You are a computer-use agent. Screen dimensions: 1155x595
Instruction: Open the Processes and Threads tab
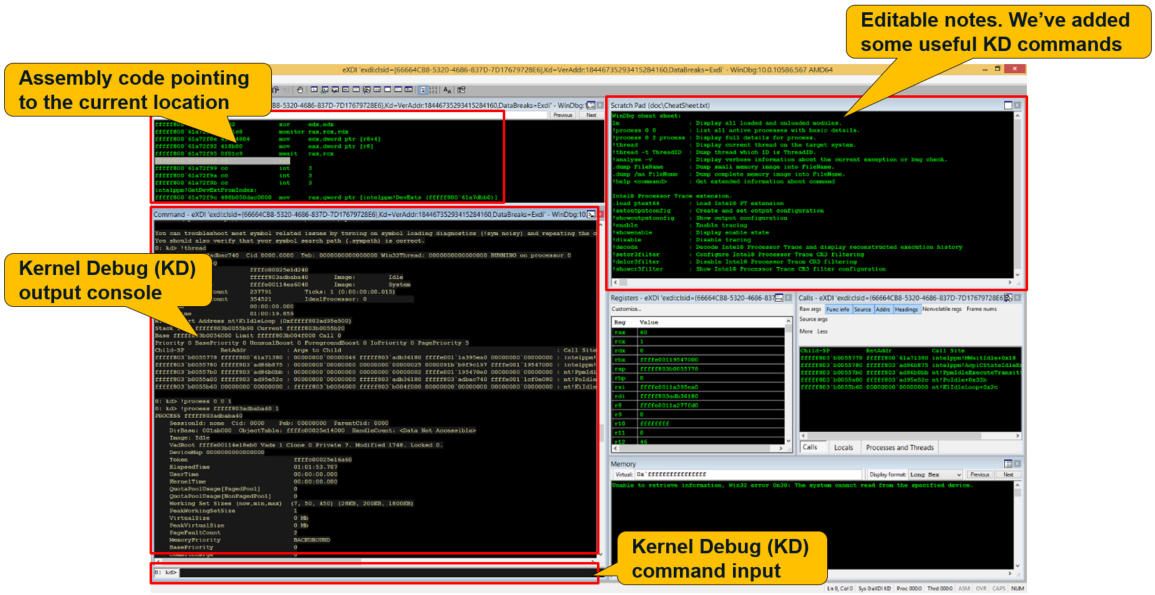[x=899, y=447]
